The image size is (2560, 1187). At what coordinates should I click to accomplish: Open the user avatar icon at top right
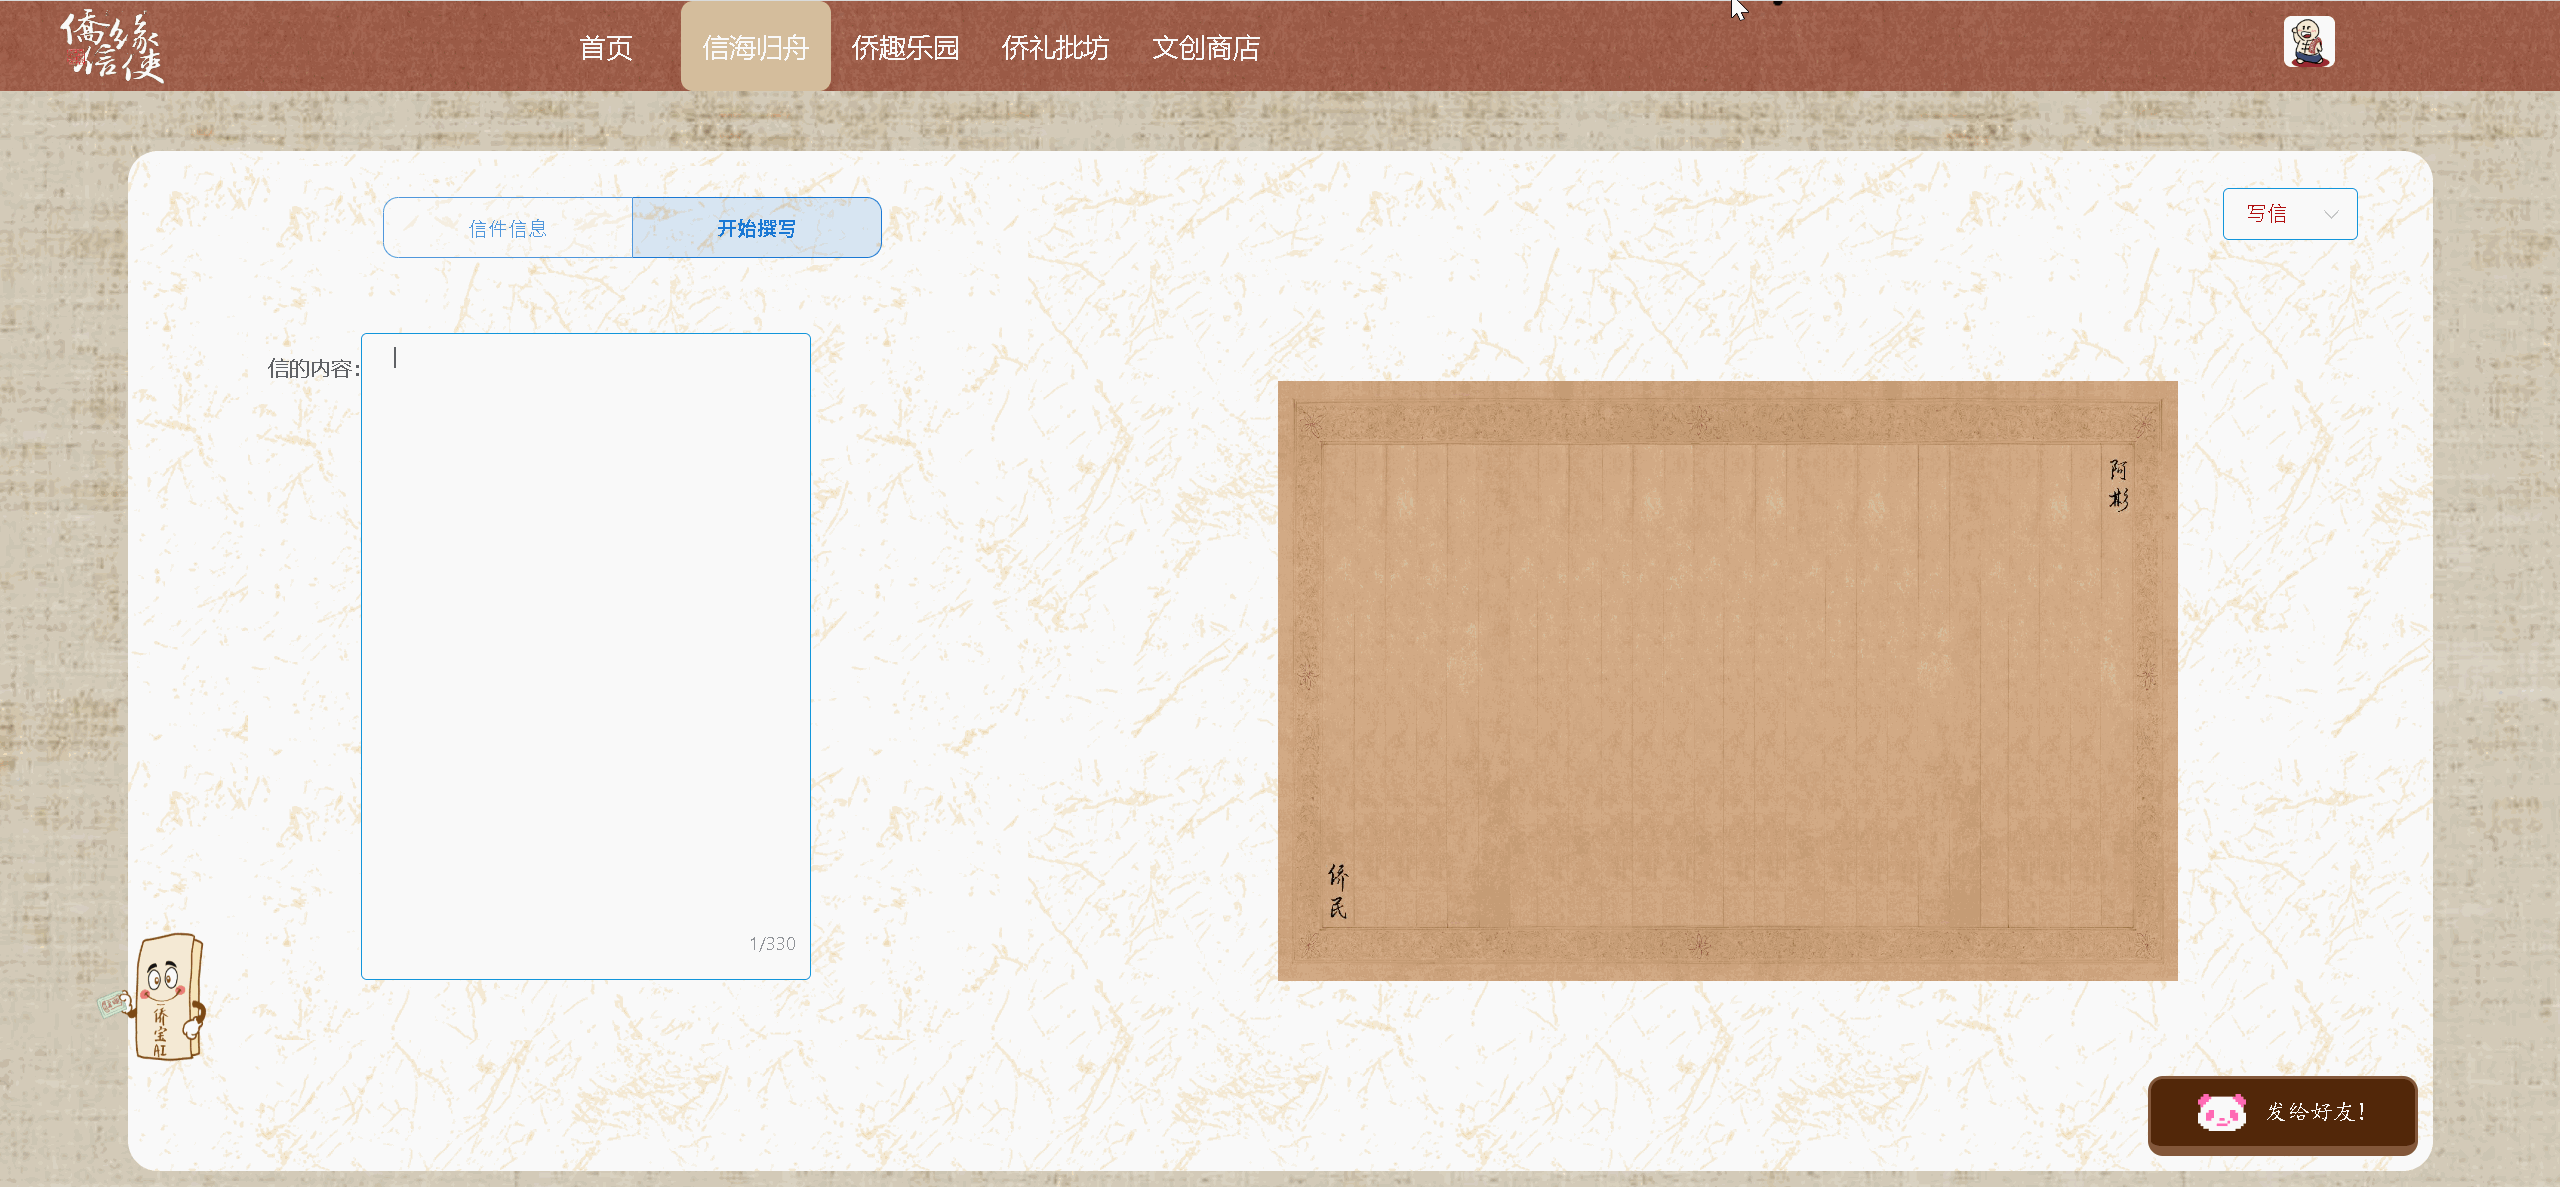(x=2309, y=42)
